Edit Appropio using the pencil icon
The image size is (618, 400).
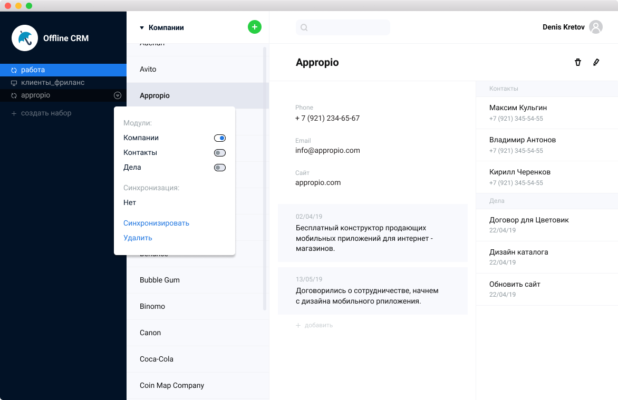pos(596,62)
